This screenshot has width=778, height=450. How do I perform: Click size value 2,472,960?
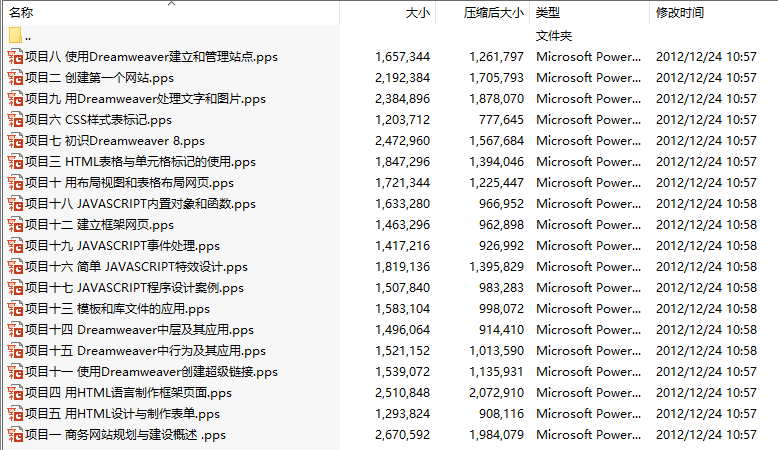(x=402, y=141)
